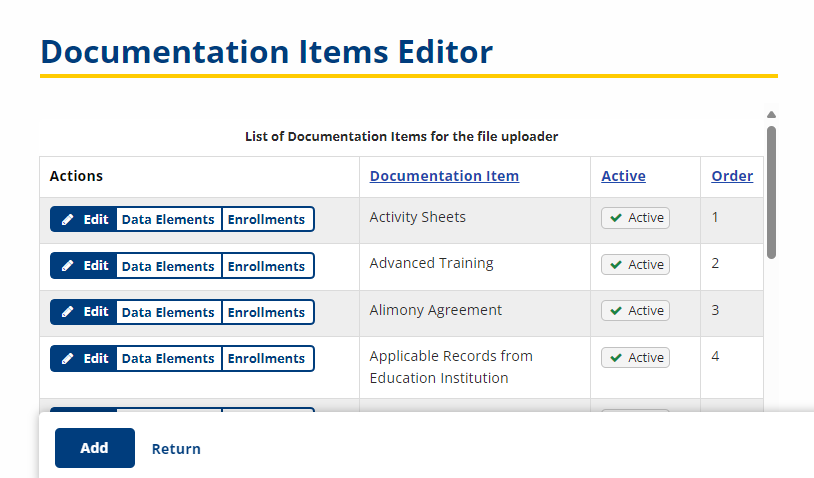Open Data Elements for Advanced Training

pyautogui.click(x=168, y=266)
